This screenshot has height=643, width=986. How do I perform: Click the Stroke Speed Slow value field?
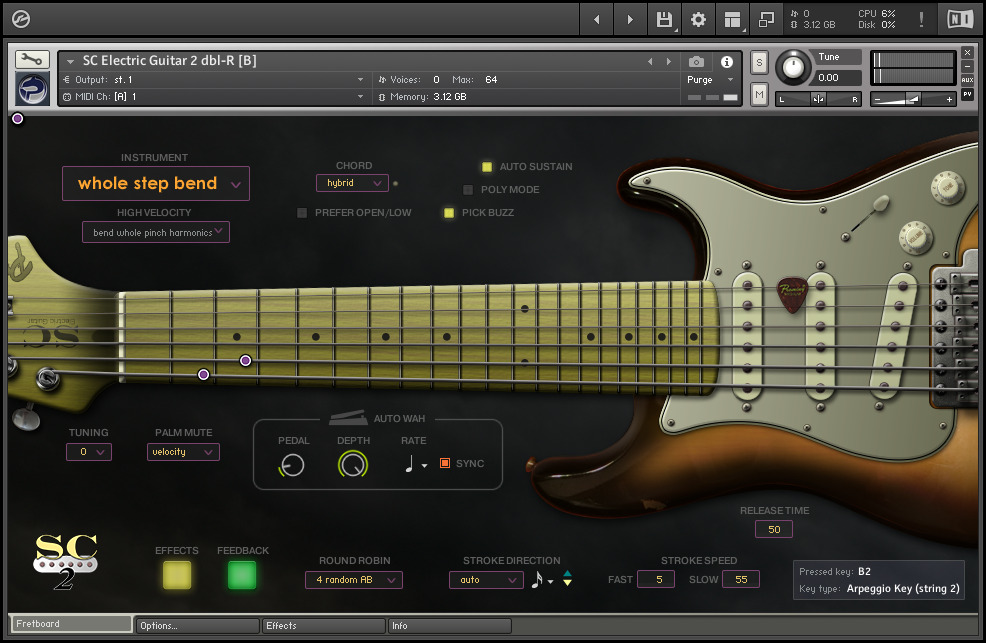[x=741, y=579]
